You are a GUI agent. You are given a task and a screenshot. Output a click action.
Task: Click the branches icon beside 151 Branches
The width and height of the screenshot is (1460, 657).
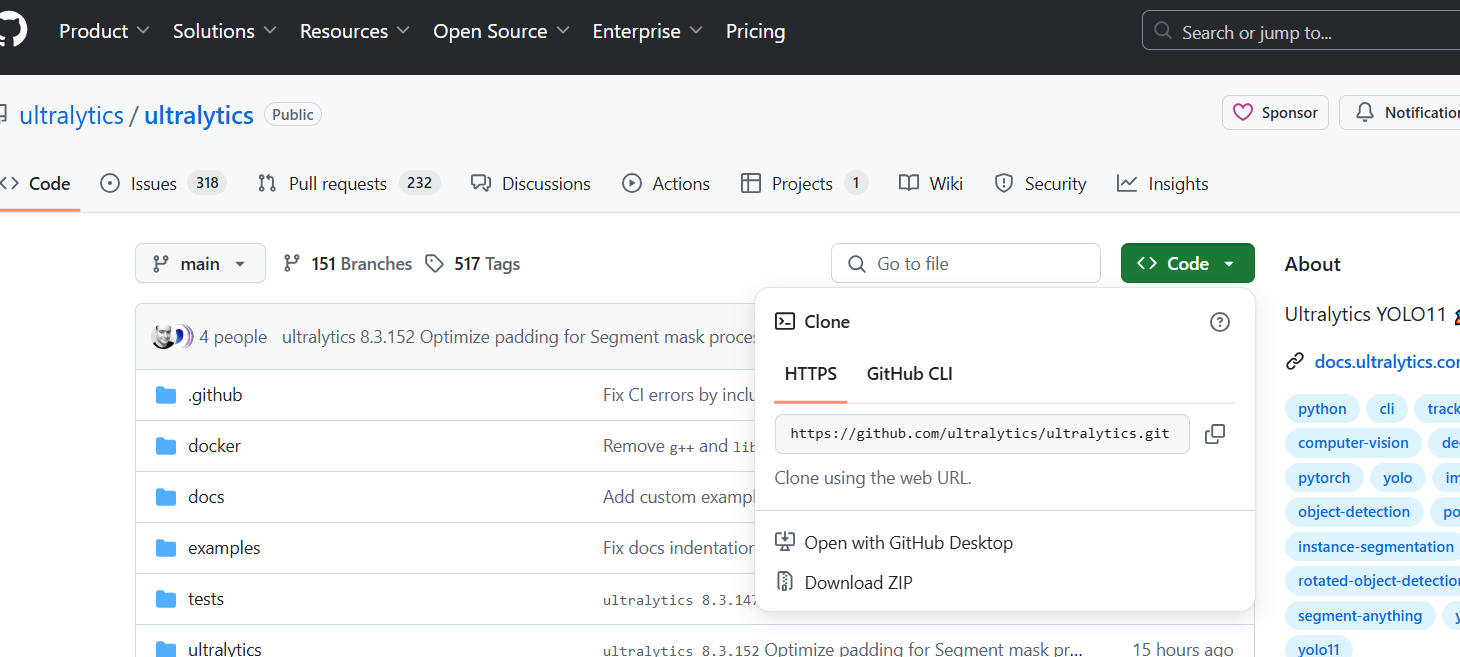pos(292,264)
